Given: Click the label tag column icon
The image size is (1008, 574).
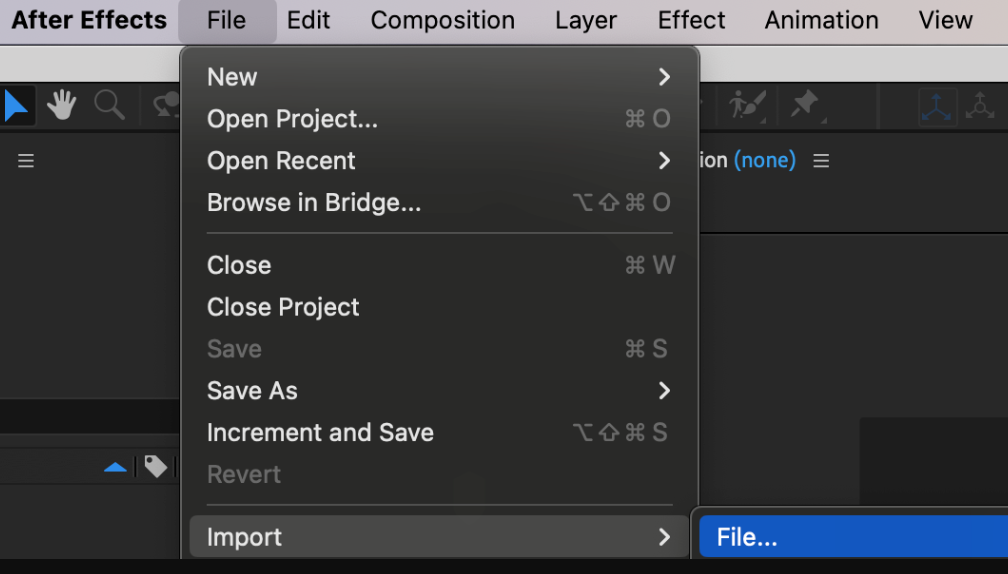Looking at the screenshot, I should [155, 466].
